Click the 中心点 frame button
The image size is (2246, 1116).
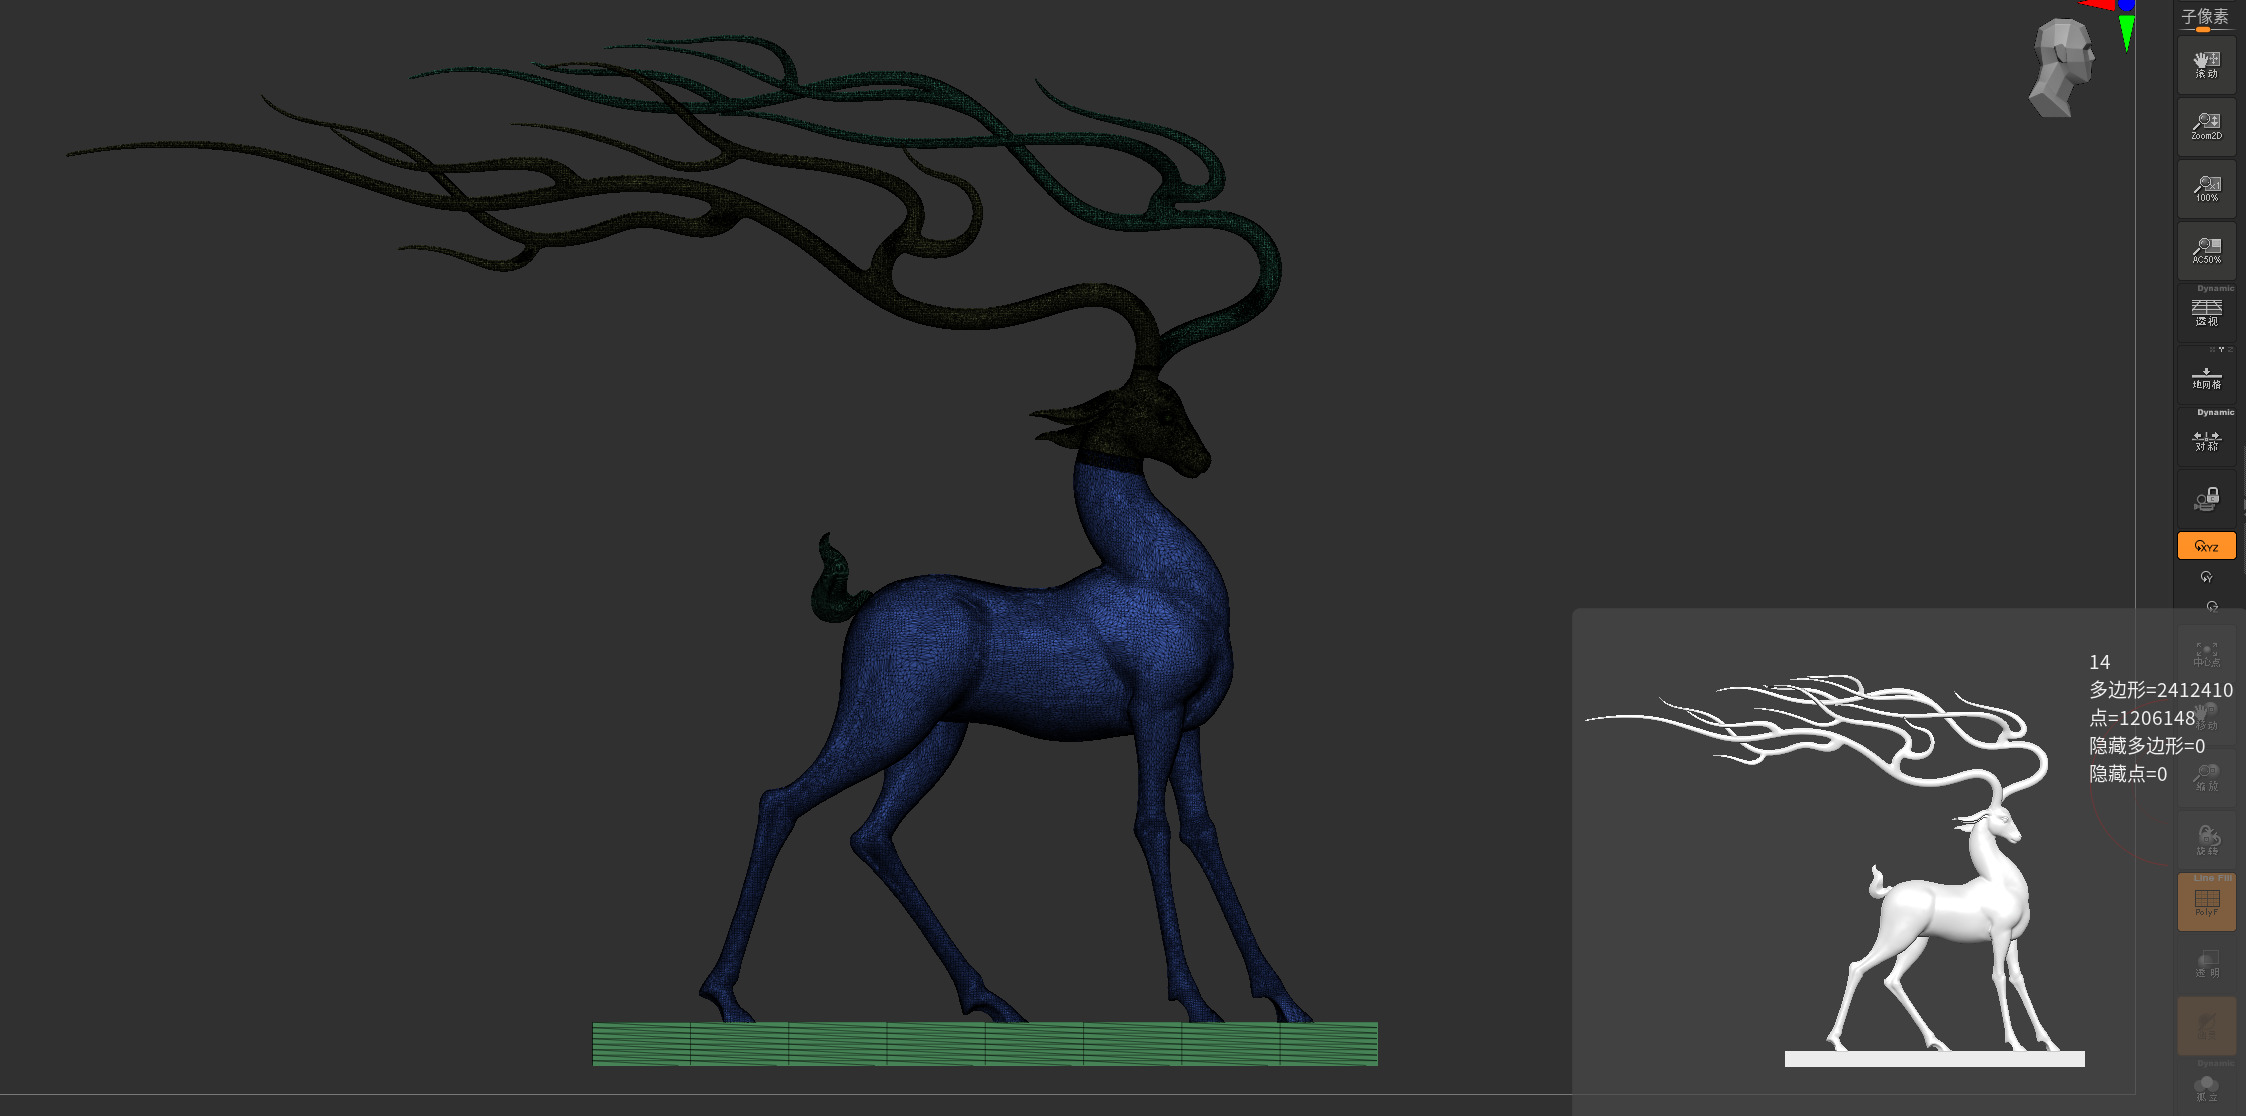(x=2206, y=654)
